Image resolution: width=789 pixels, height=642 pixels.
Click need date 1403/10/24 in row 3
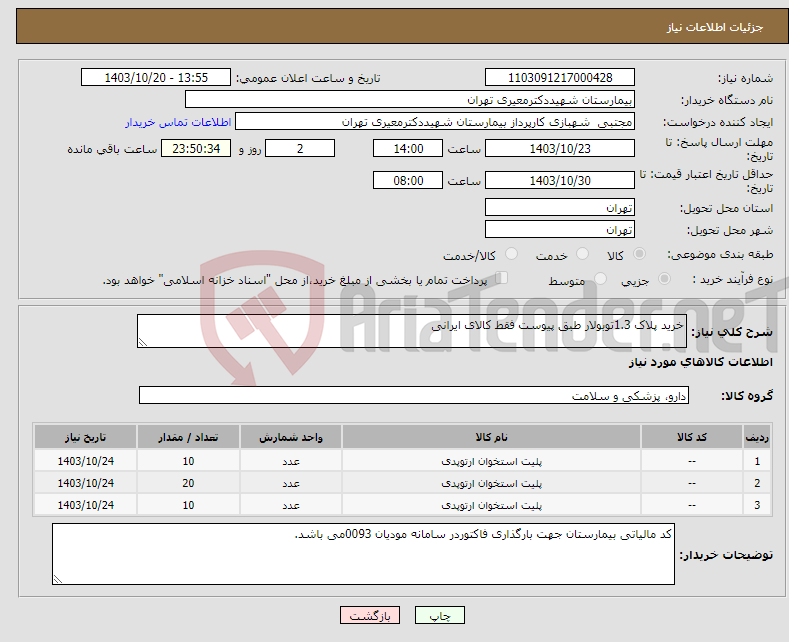[x=86, y=505]
